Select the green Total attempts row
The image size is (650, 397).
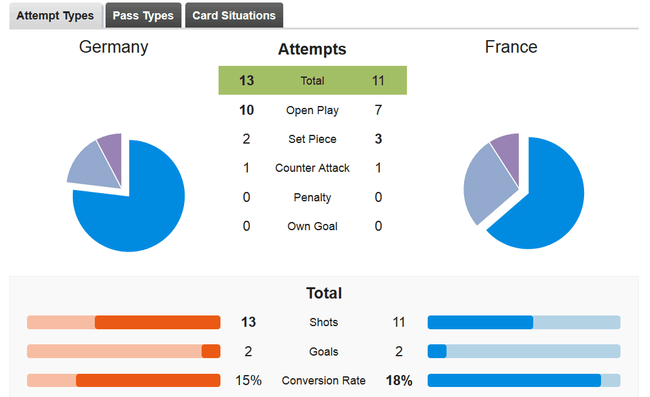tap(313, 80)
